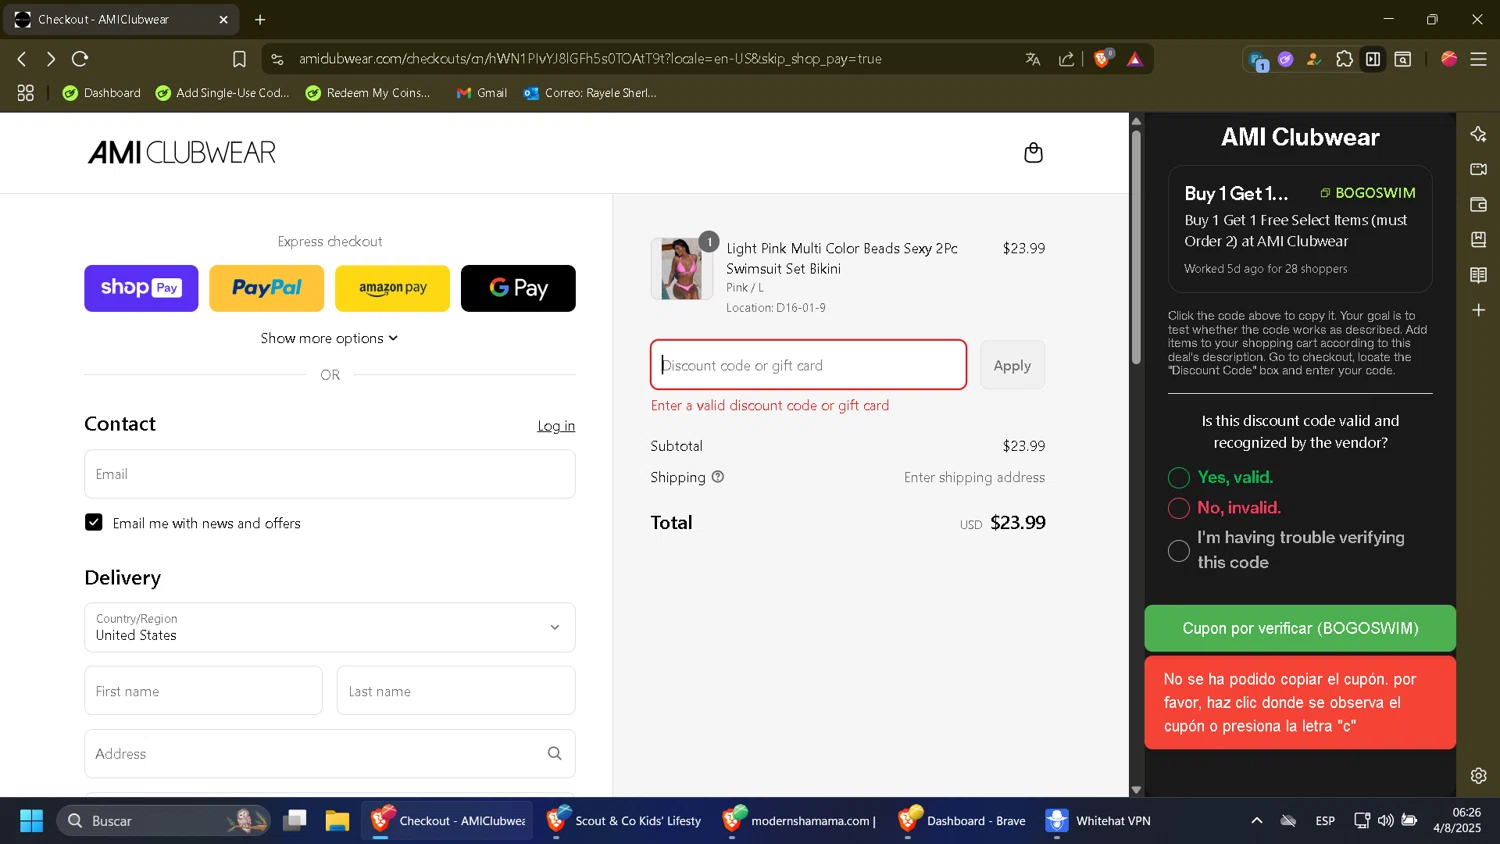Image resolution: width=1500 pixels, height=844 pixels.
Task: Select 'I'm having trouble verifying this code'
Action: [x=1179, y=551]
